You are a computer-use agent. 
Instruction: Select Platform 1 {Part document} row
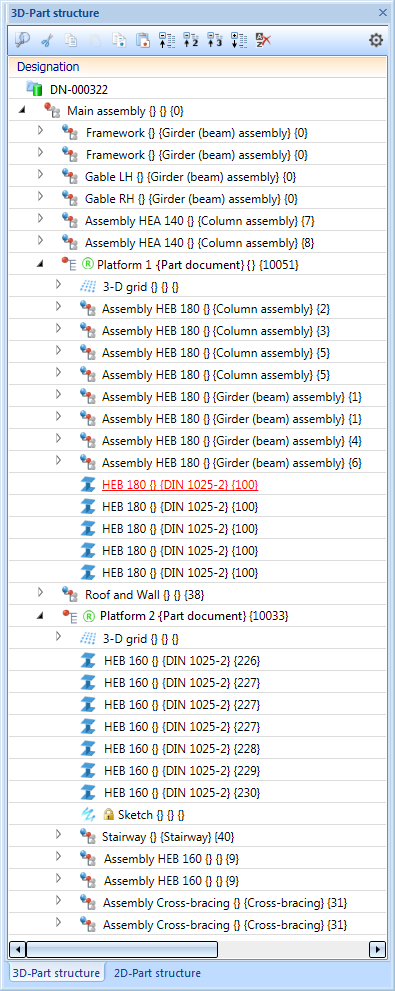(198, 264)
